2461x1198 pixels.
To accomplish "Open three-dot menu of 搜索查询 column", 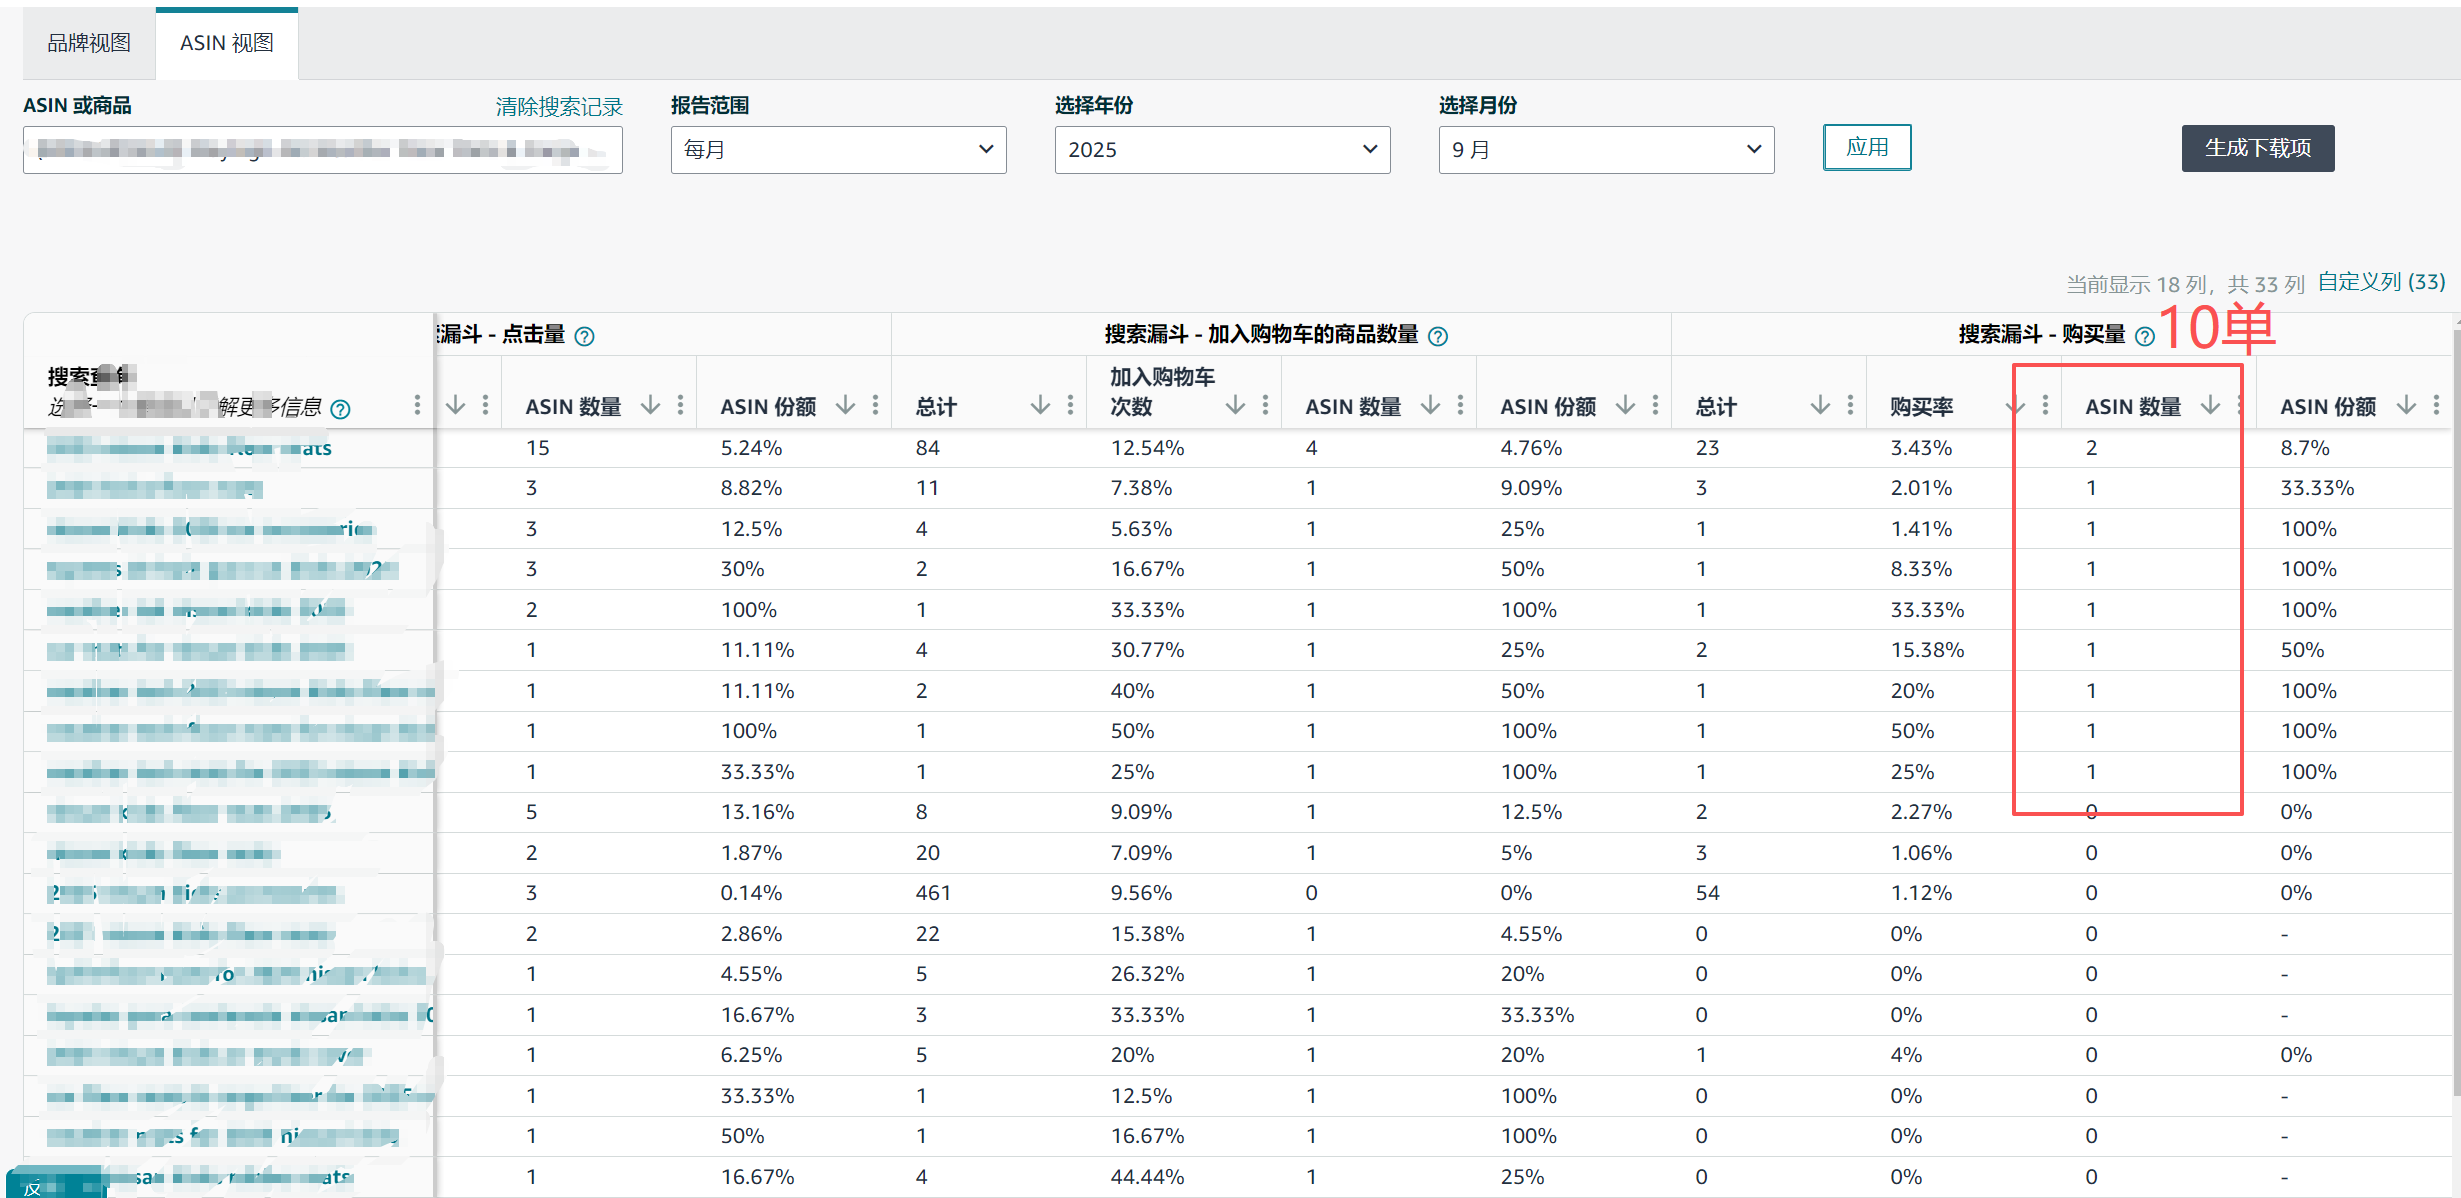I will pyautogui.click(x=417, y=405).
